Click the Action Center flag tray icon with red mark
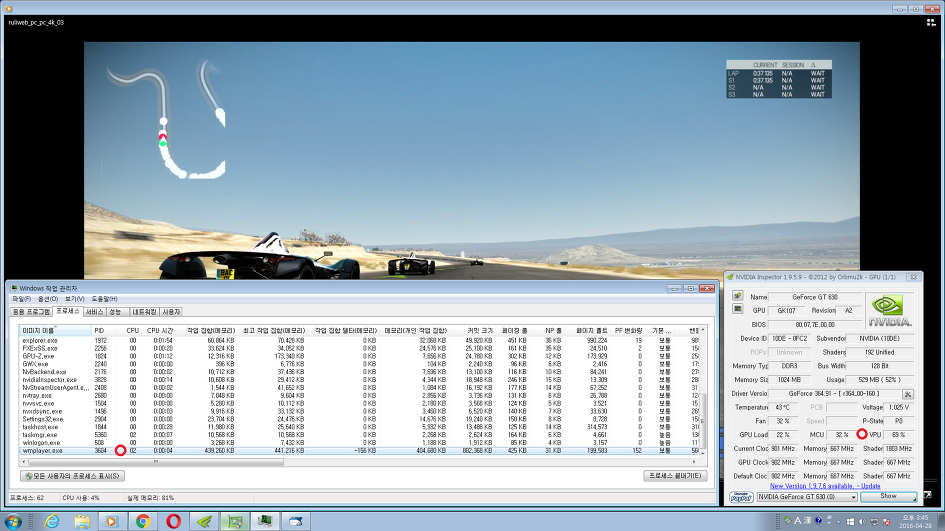 (886, 521)
